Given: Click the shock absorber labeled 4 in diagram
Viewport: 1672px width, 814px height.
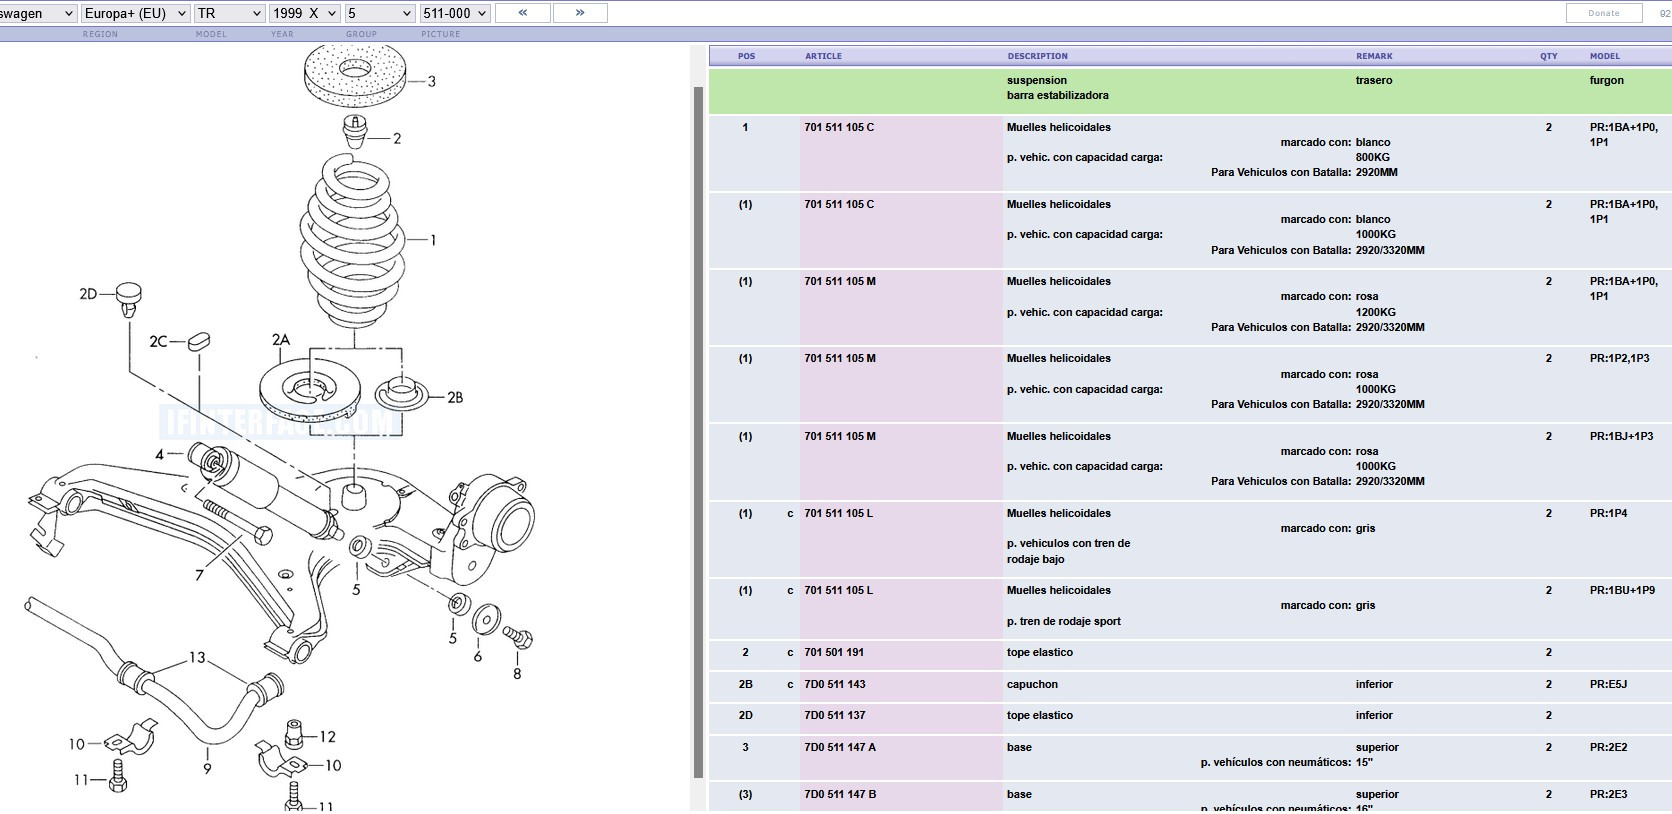Looking at the screenshot, I should coord(265,485).
